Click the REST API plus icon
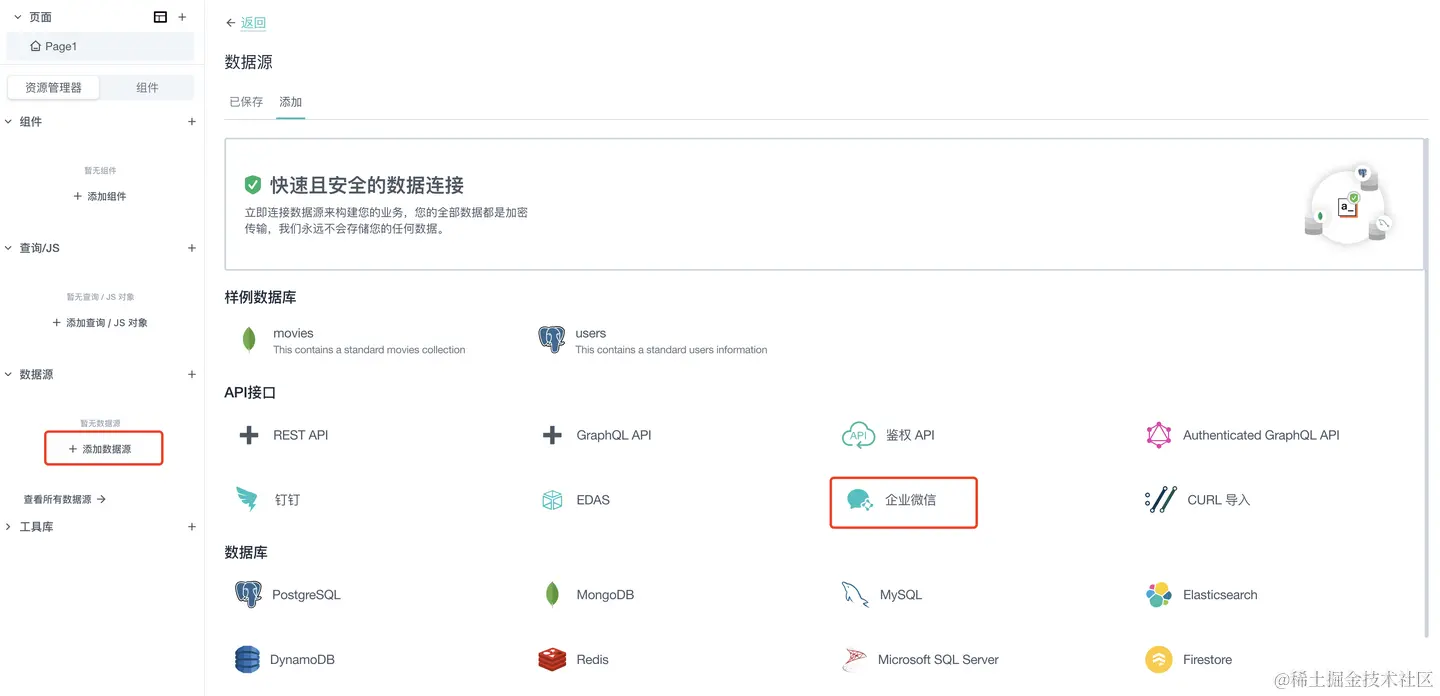This screenshot has width=1440, height=696. 249,435
